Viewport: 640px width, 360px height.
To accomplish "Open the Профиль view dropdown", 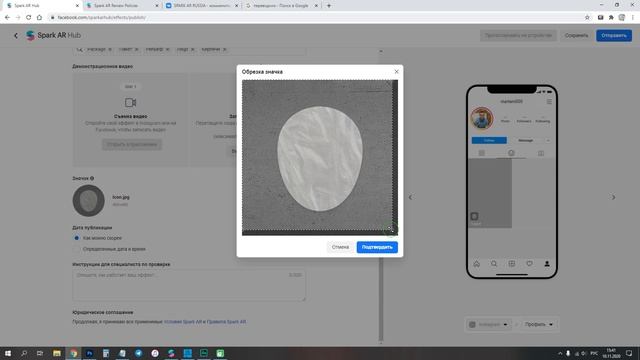I will pos(538,324).
